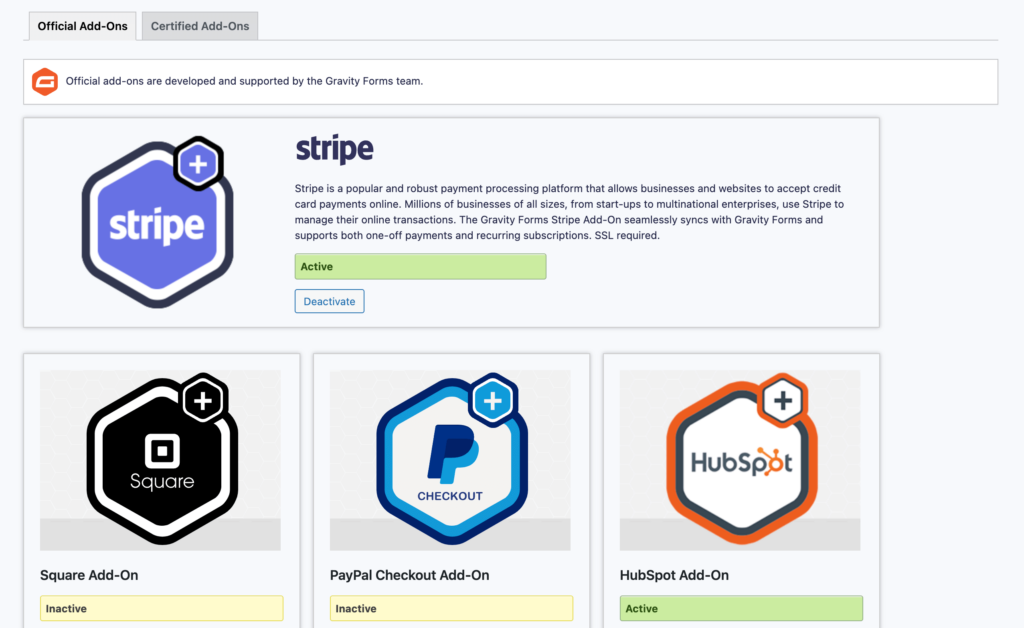Click the HubSpot hexagon add-on icon

(x=740, y=462)
